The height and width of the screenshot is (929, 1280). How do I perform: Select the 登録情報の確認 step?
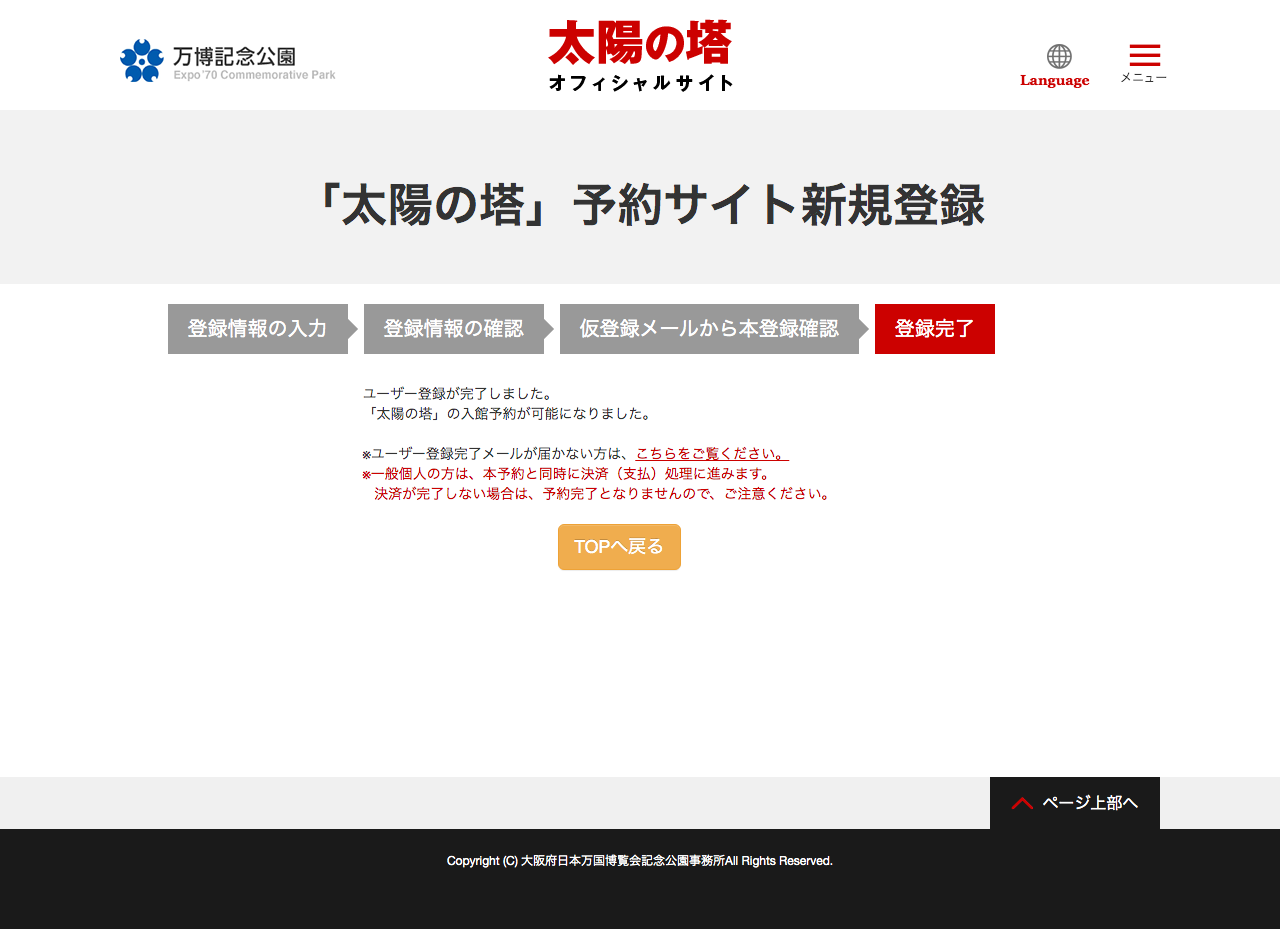[x=454, y=329]
